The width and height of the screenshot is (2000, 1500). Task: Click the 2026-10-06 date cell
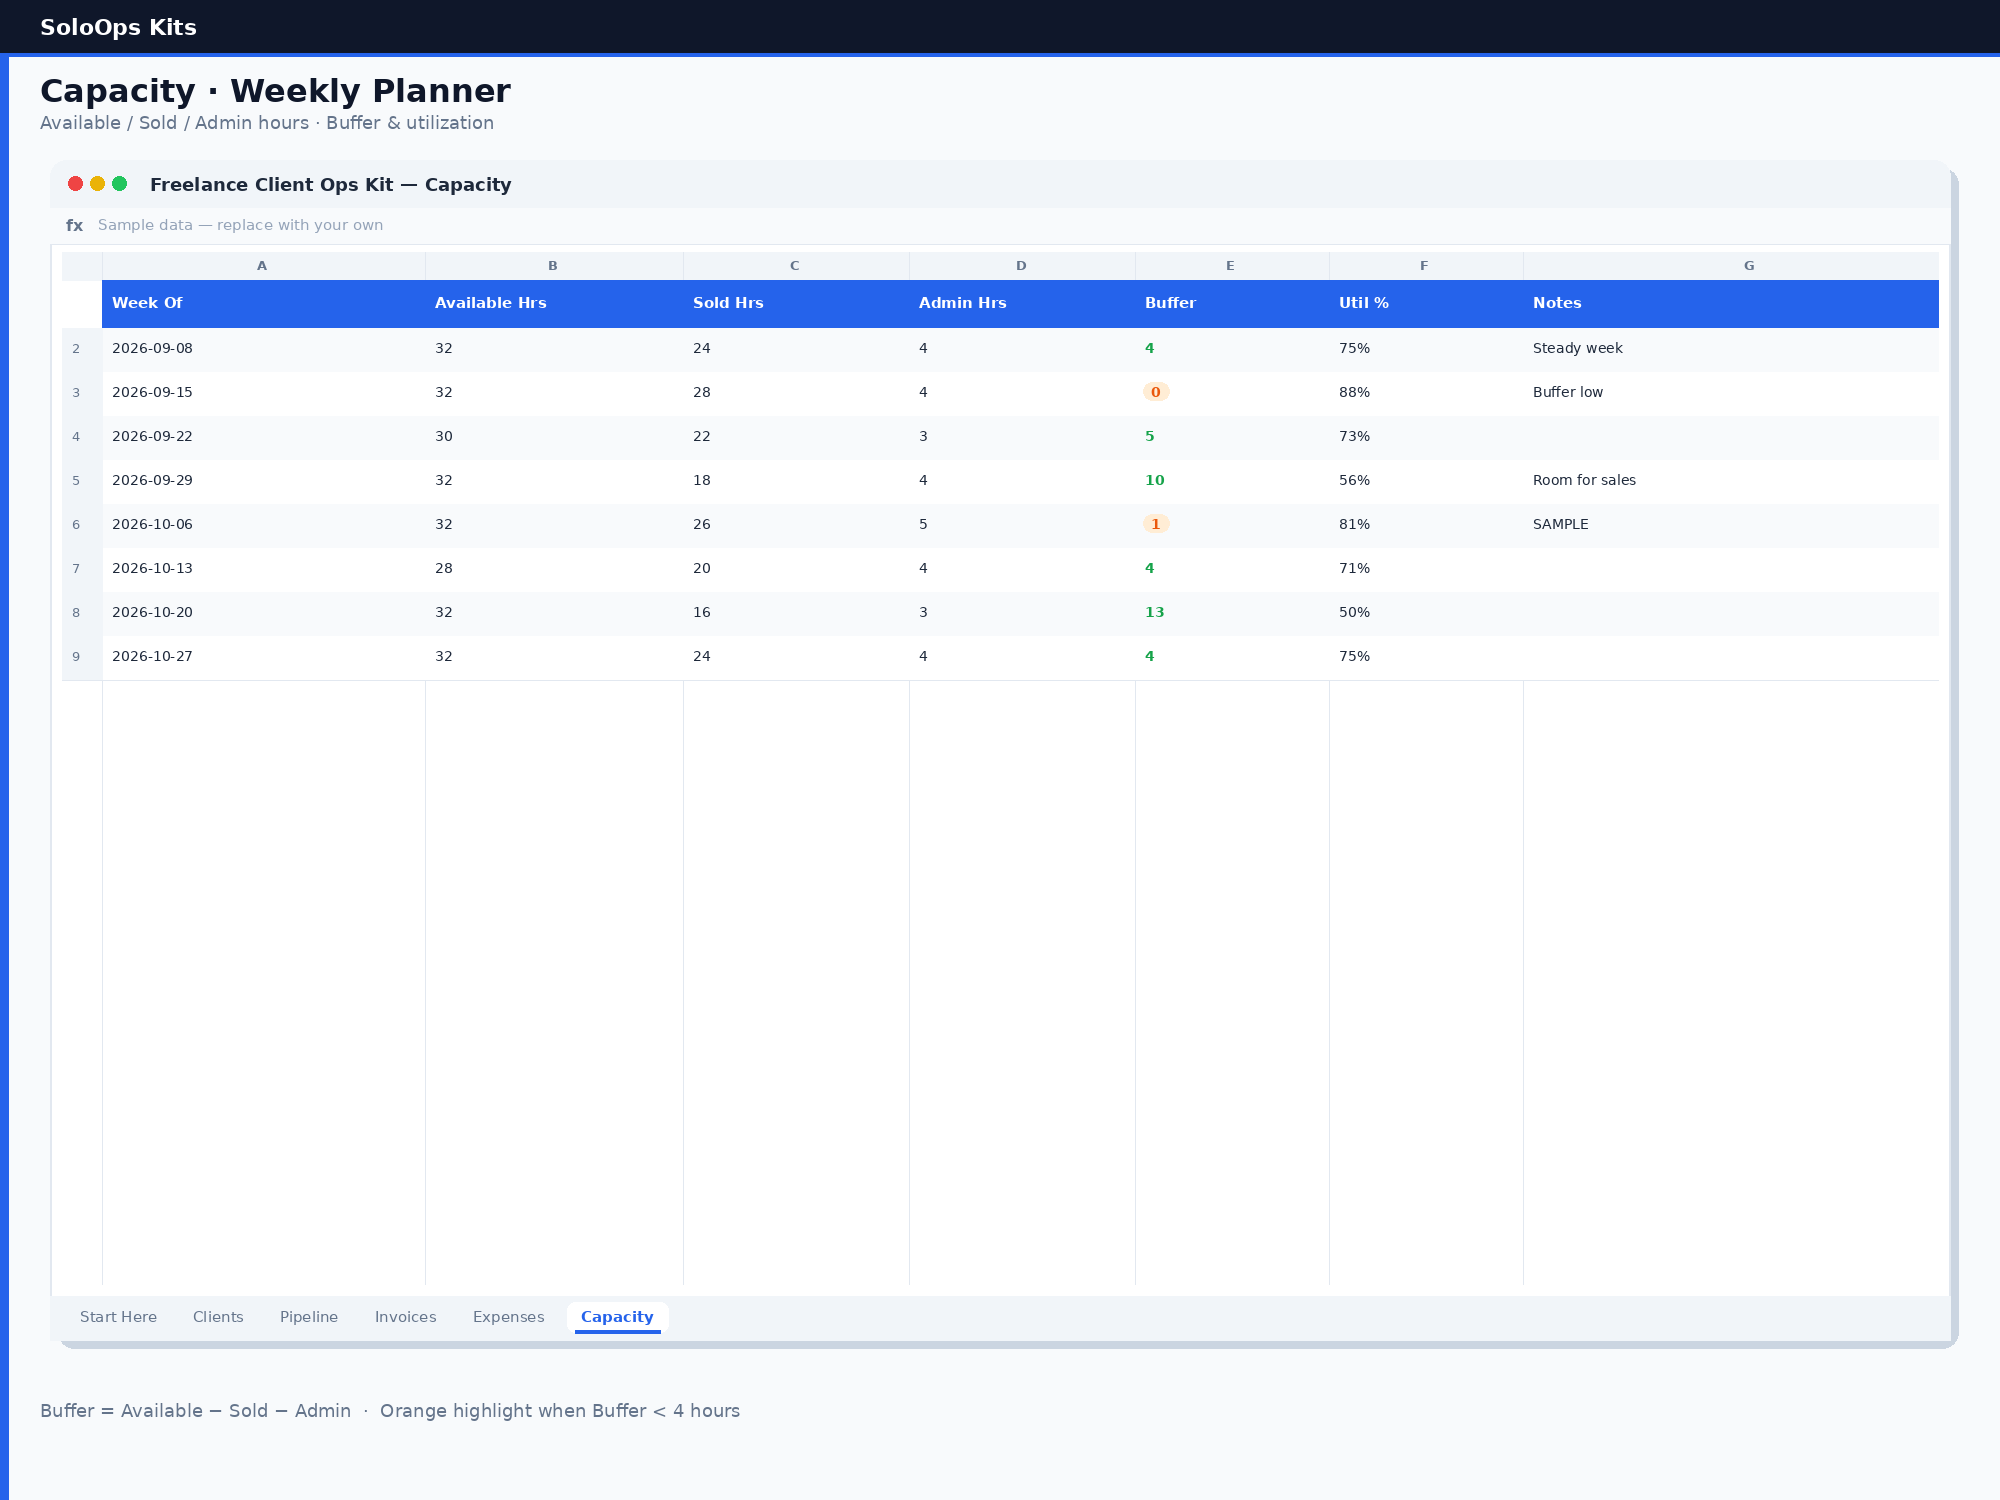[x=263, y=525]
